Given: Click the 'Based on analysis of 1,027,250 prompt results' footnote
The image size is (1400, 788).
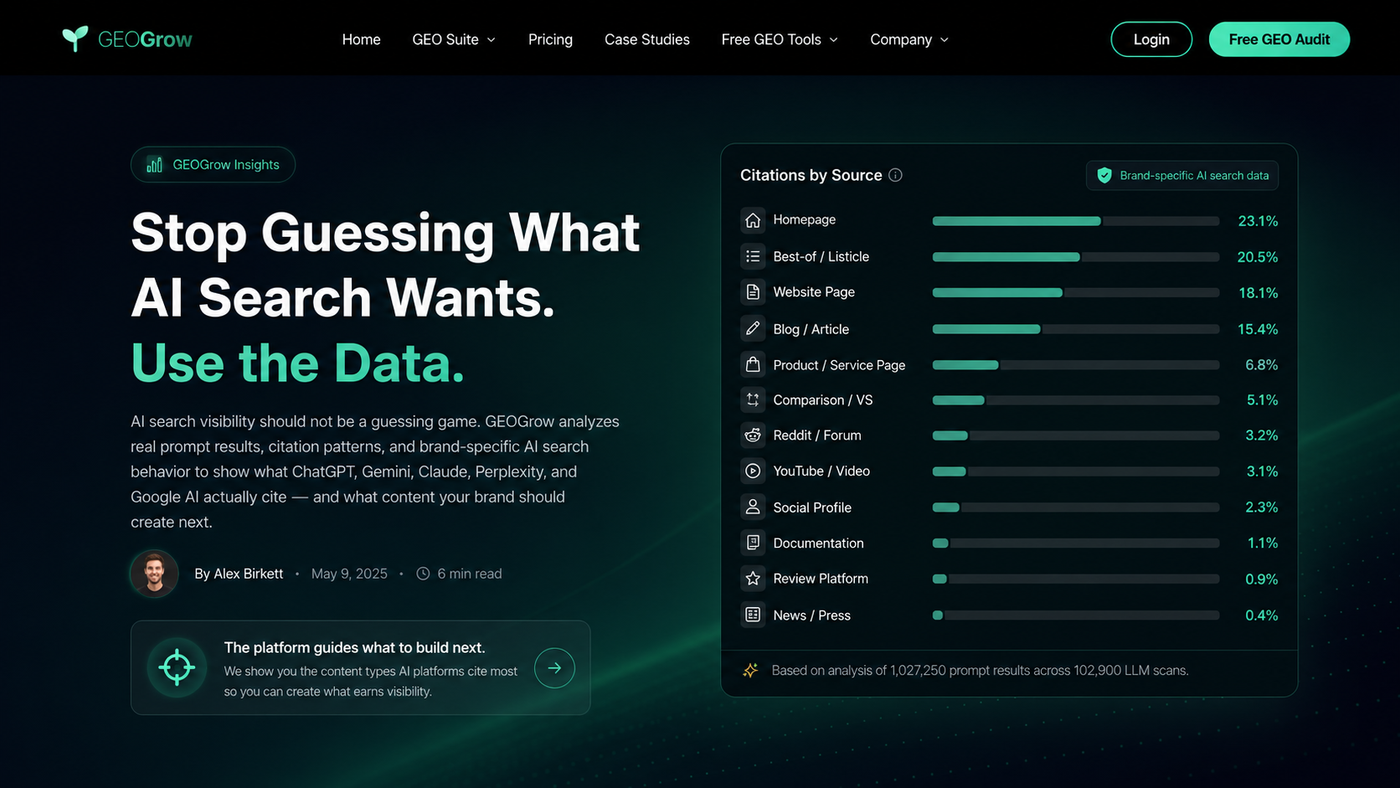Looking at the screenshot, I should point(980,670).
